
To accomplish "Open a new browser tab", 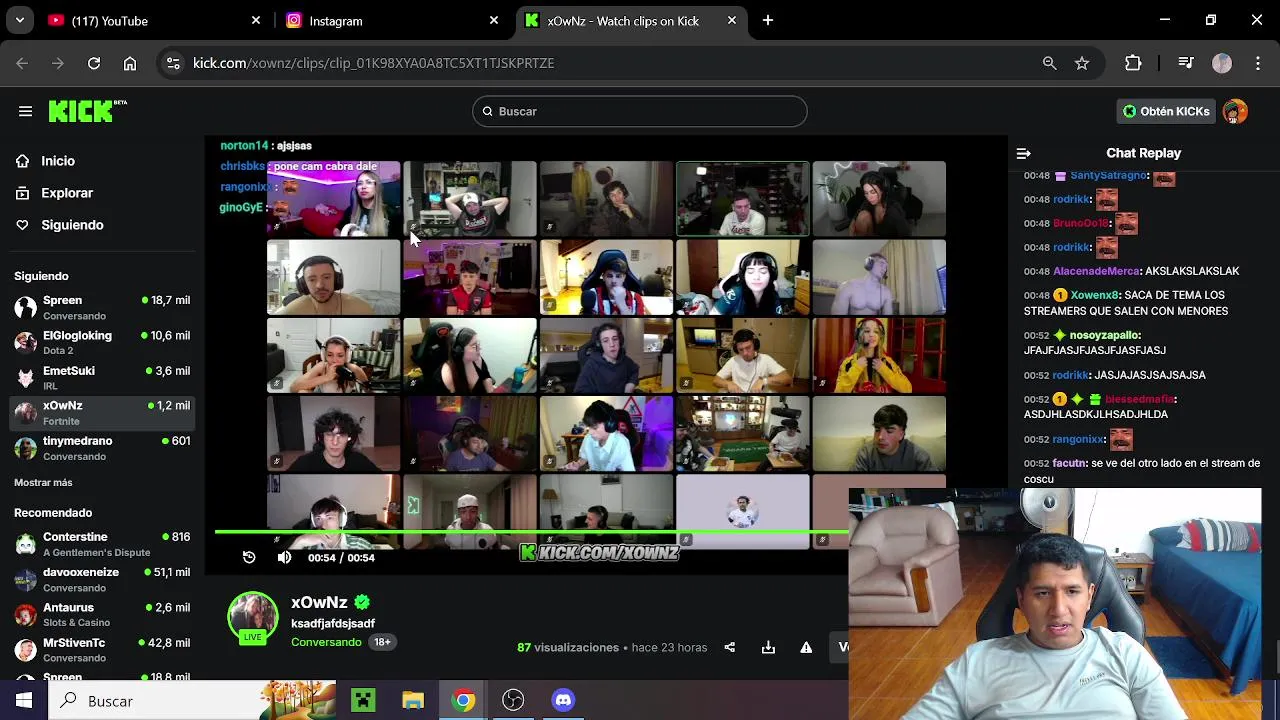I will (768, 20).
